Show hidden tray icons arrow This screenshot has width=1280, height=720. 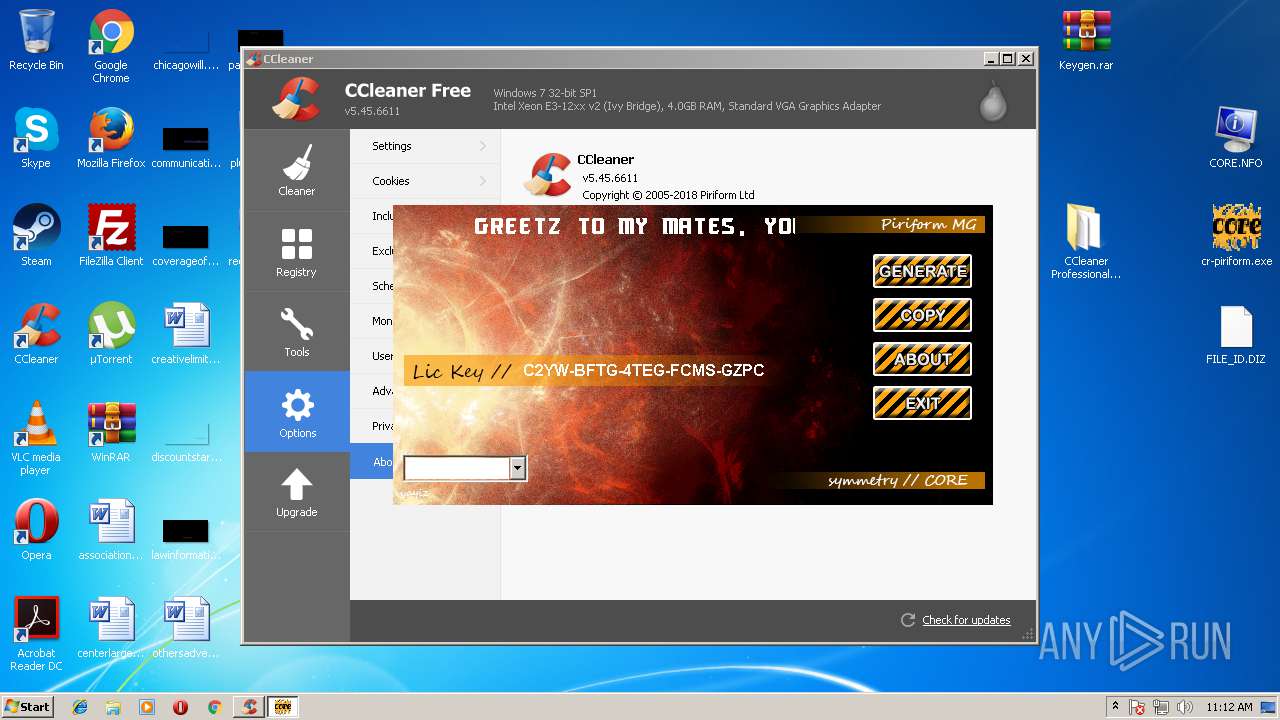point(1115,706)
